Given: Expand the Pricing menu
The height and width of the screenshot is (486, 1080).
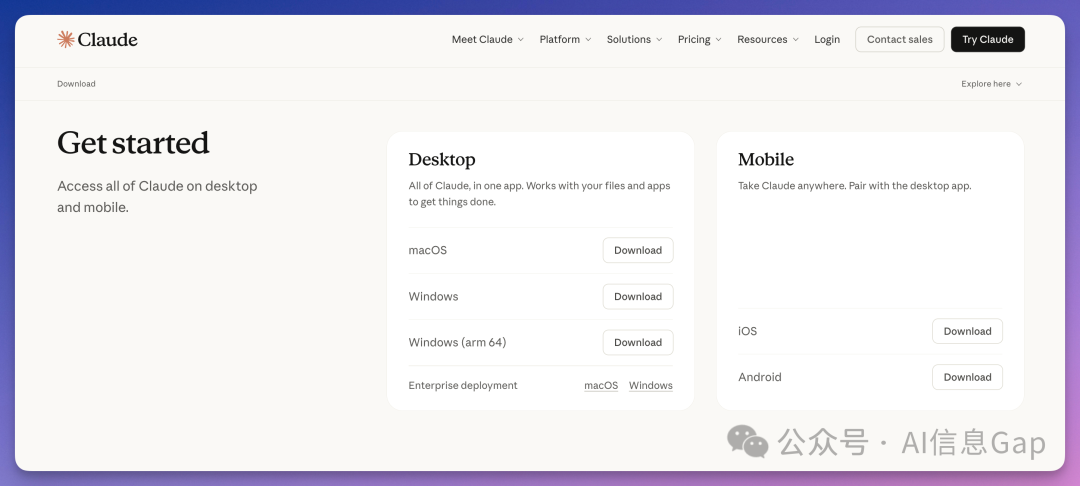Looking at the screenshot, I should (x=699, y=40).
